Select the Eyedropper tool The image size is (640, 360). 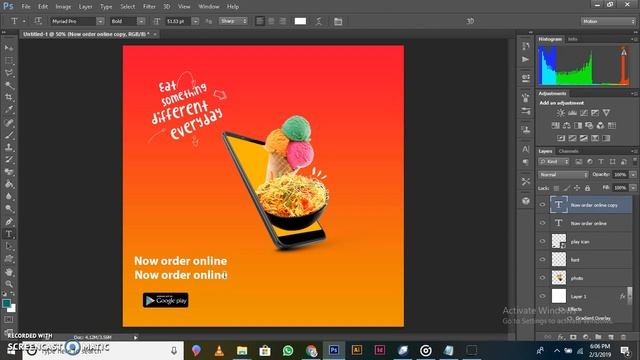click(x=9, y=110)
